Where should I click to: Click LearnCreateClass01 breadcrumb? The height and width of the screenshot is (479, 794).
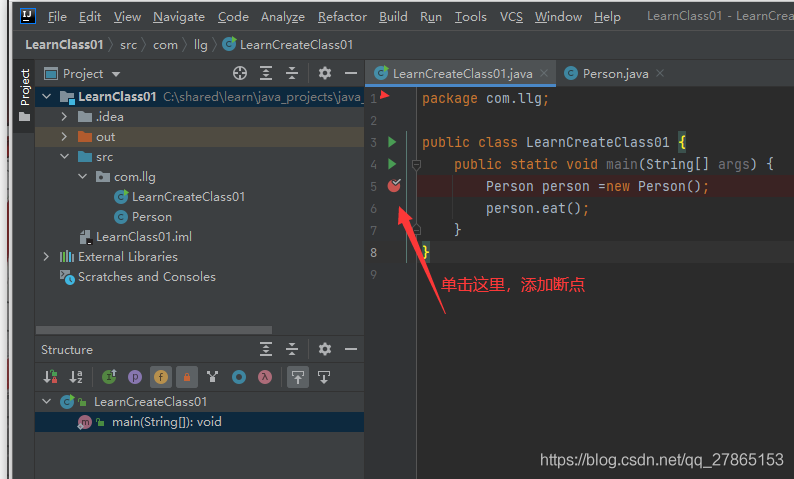click(x=288, y=45)
